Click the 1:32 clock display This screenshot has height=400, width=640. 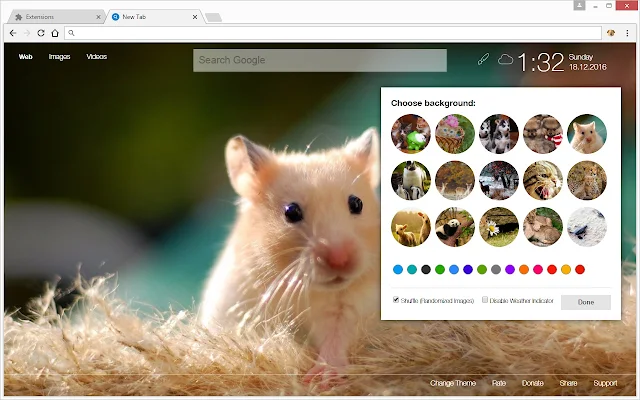(541, 62)
